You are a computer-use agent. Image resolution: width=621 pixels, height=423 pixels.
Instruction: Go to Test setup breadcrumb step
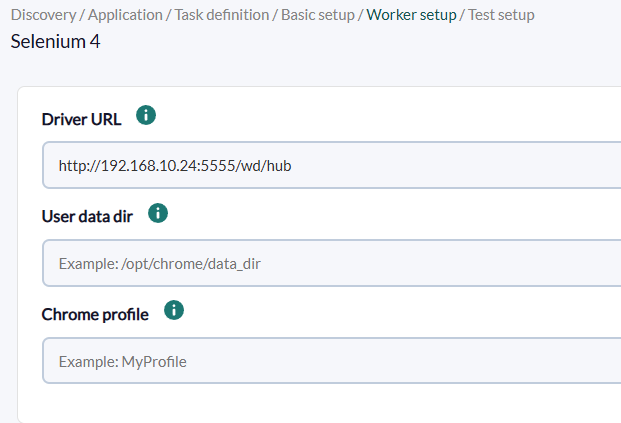click(x=501, y=15)
